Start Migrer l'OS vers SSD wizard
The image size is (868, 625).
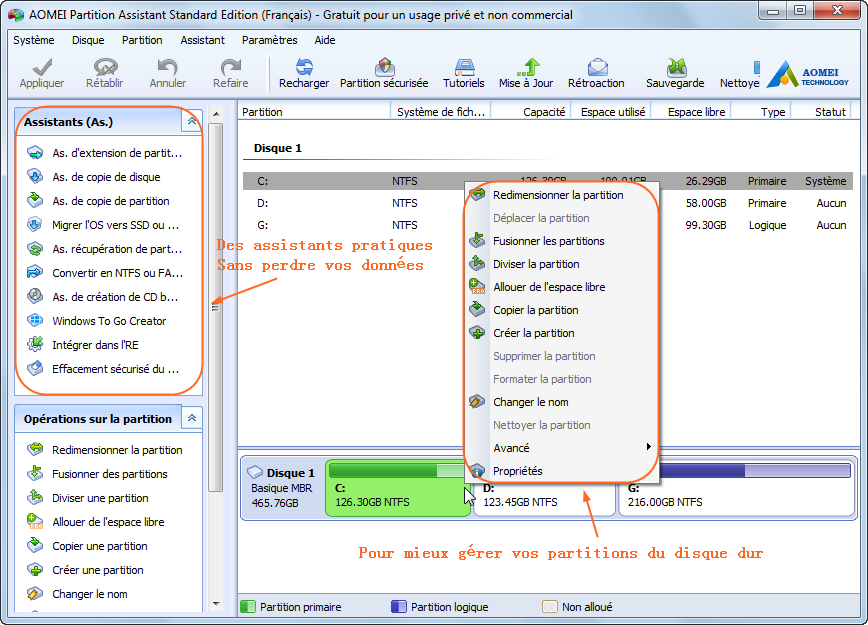click(103, 225)
